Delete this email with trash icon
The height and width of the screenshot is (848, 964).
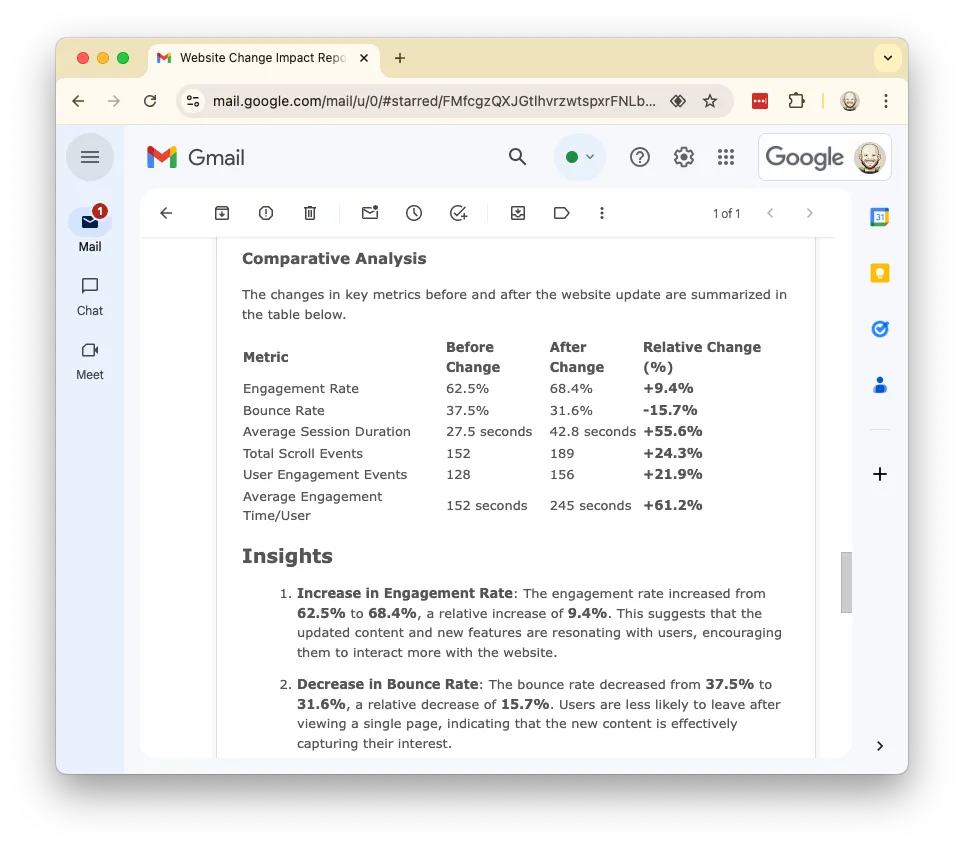point(310,213)
